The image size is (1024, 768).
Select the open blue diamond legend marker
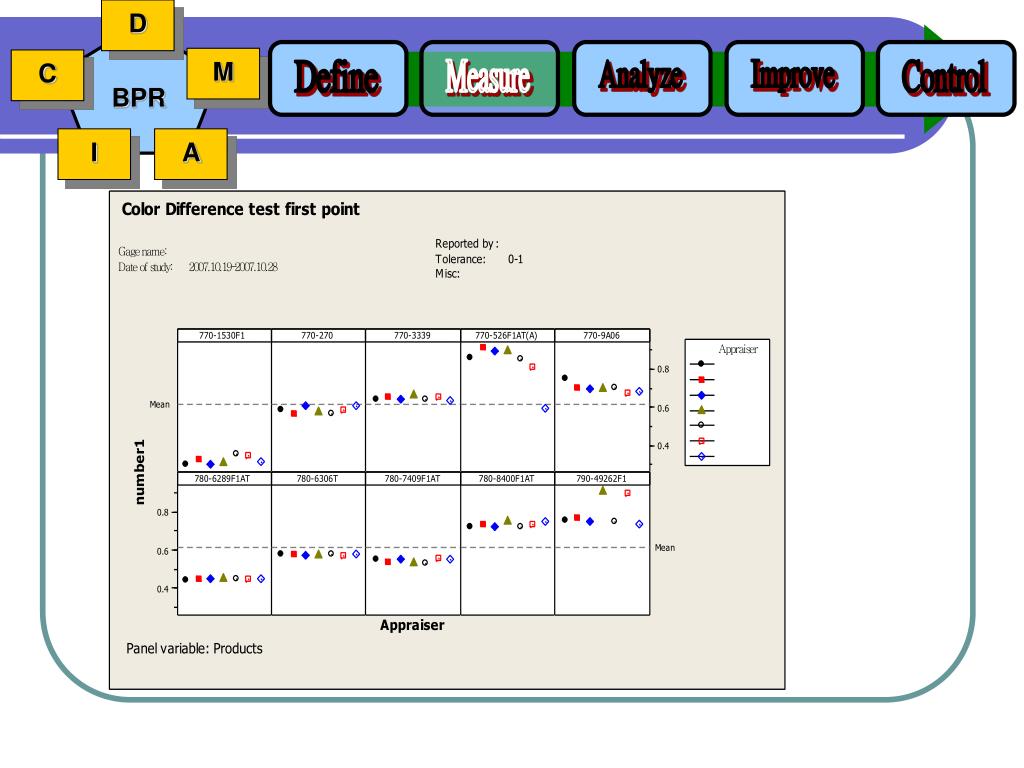[x=701, y=456]
